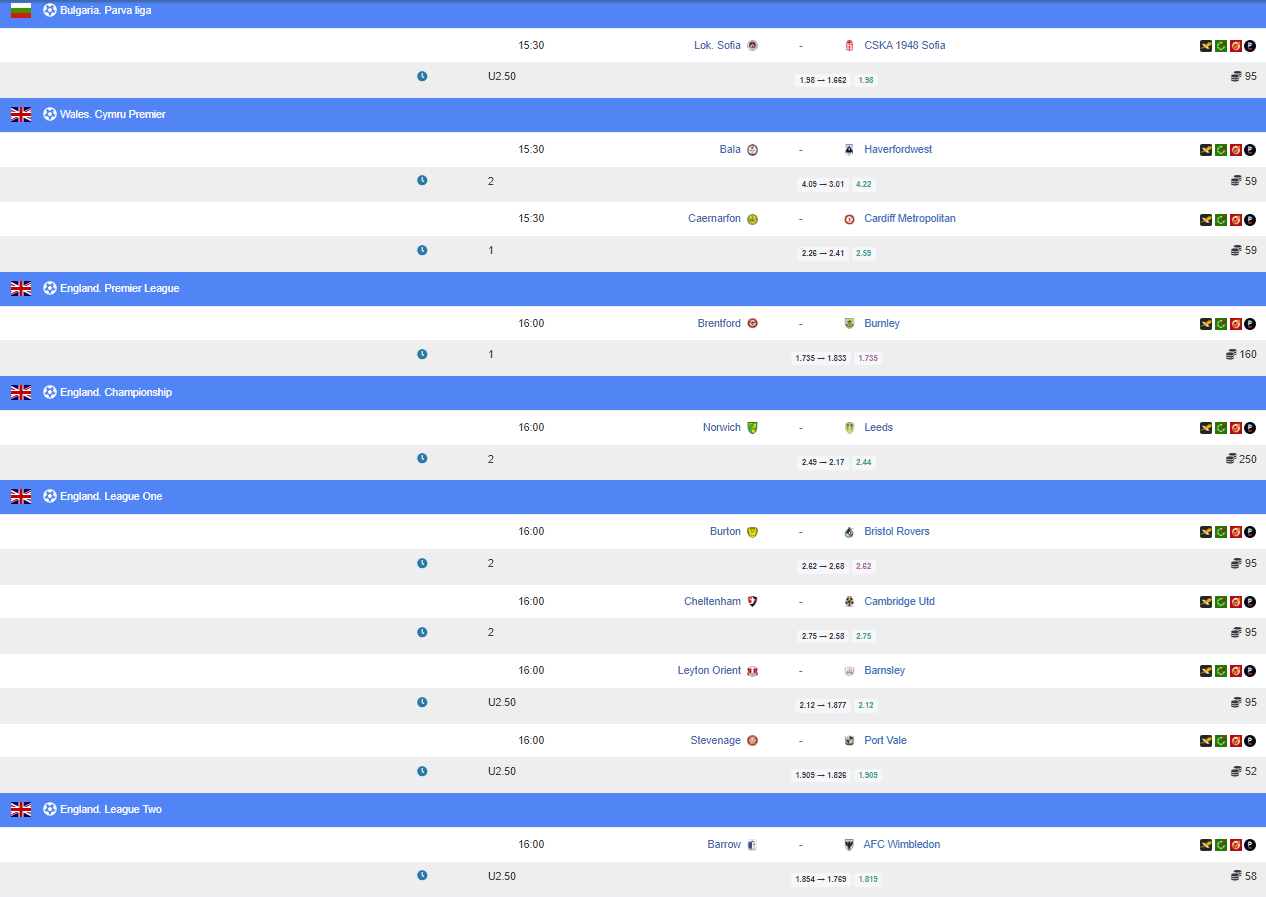
Task: Click football icon in England. Premier League header
Action: click(x=50, y=288)
